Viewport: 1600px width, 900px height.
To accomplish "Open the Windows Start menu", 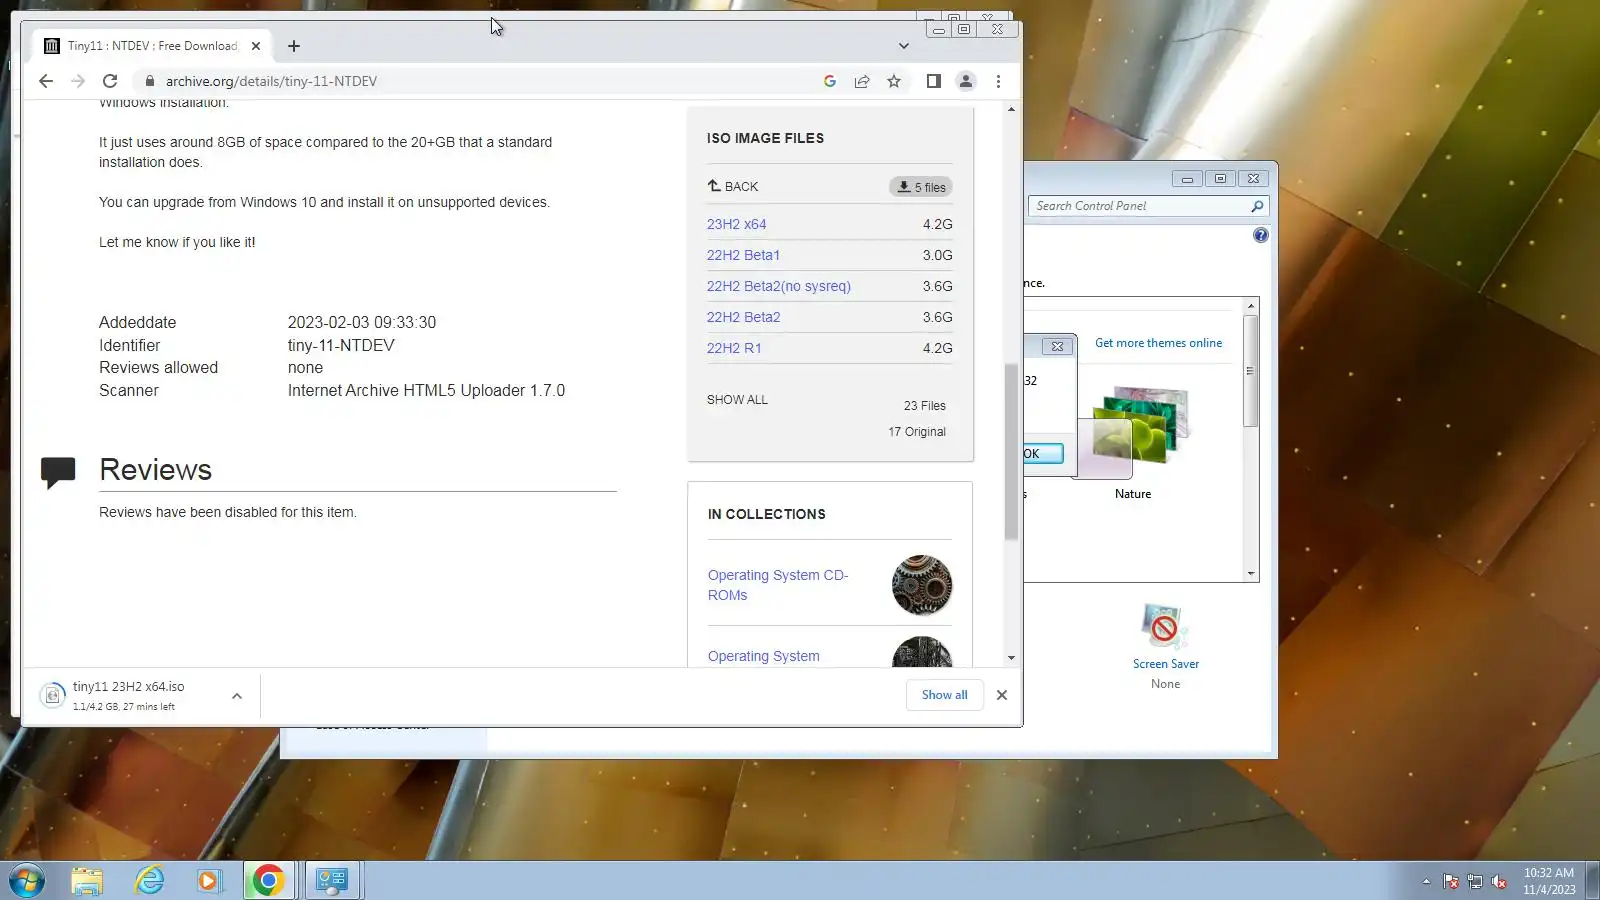I will (x=27, y=881).
